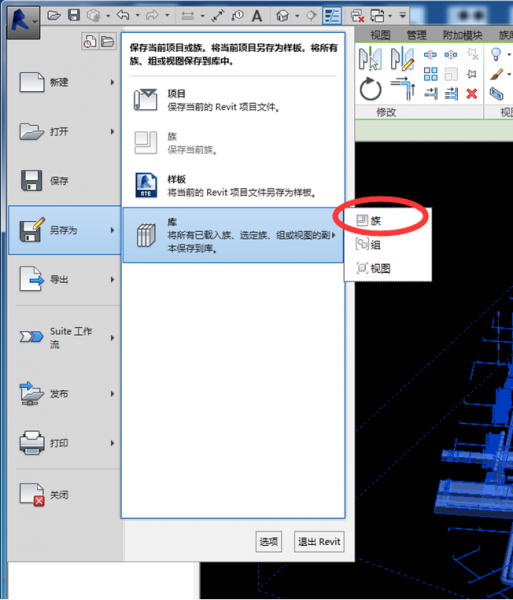Choose 视图 (View) in library submenu
This screenshot has width=513, height=600.
click(388, 268)
